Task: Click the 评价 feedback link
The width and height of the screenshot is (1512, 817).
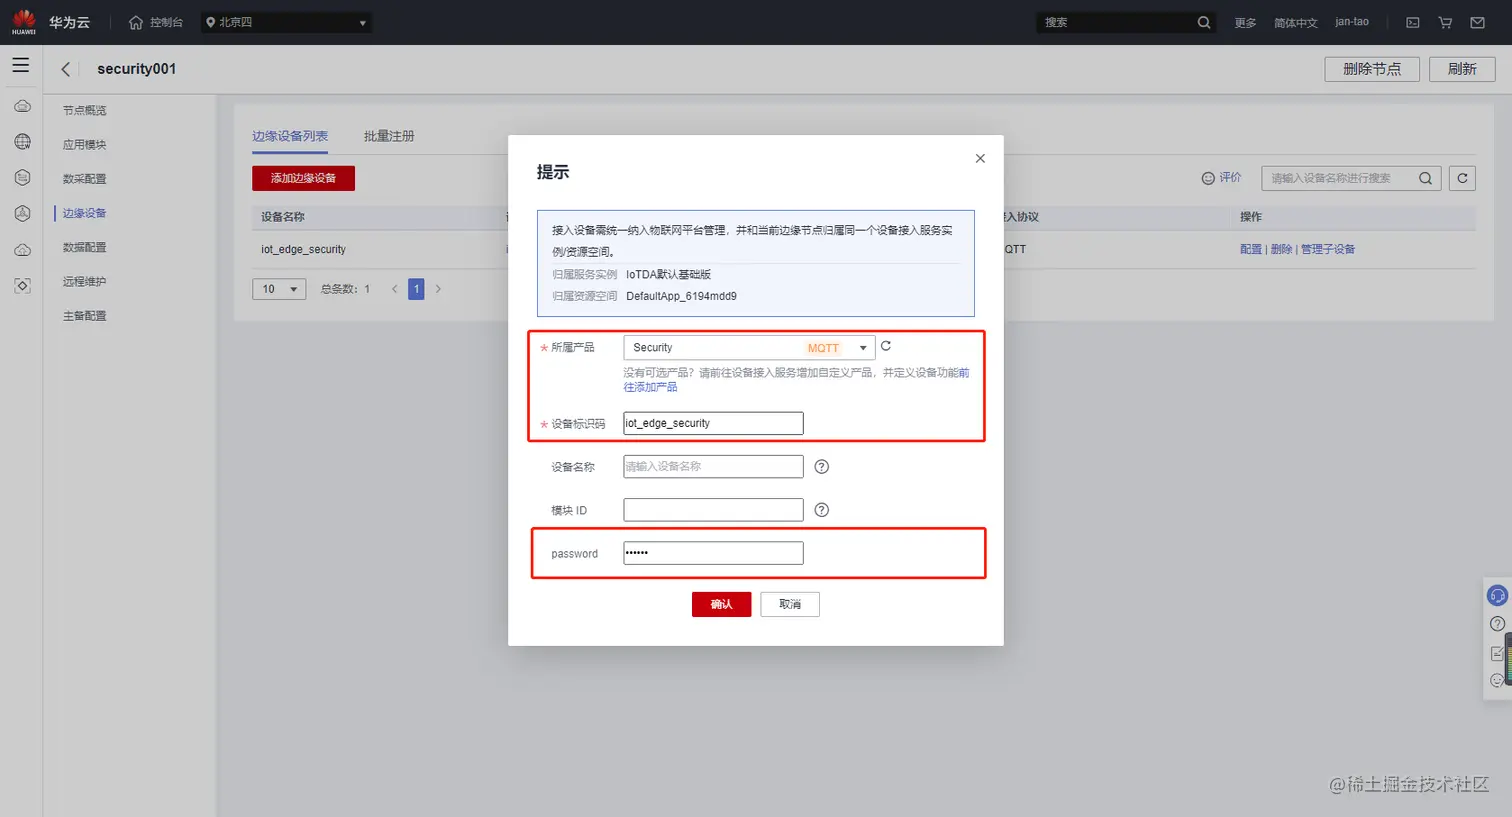Action: pos(1221,178)
